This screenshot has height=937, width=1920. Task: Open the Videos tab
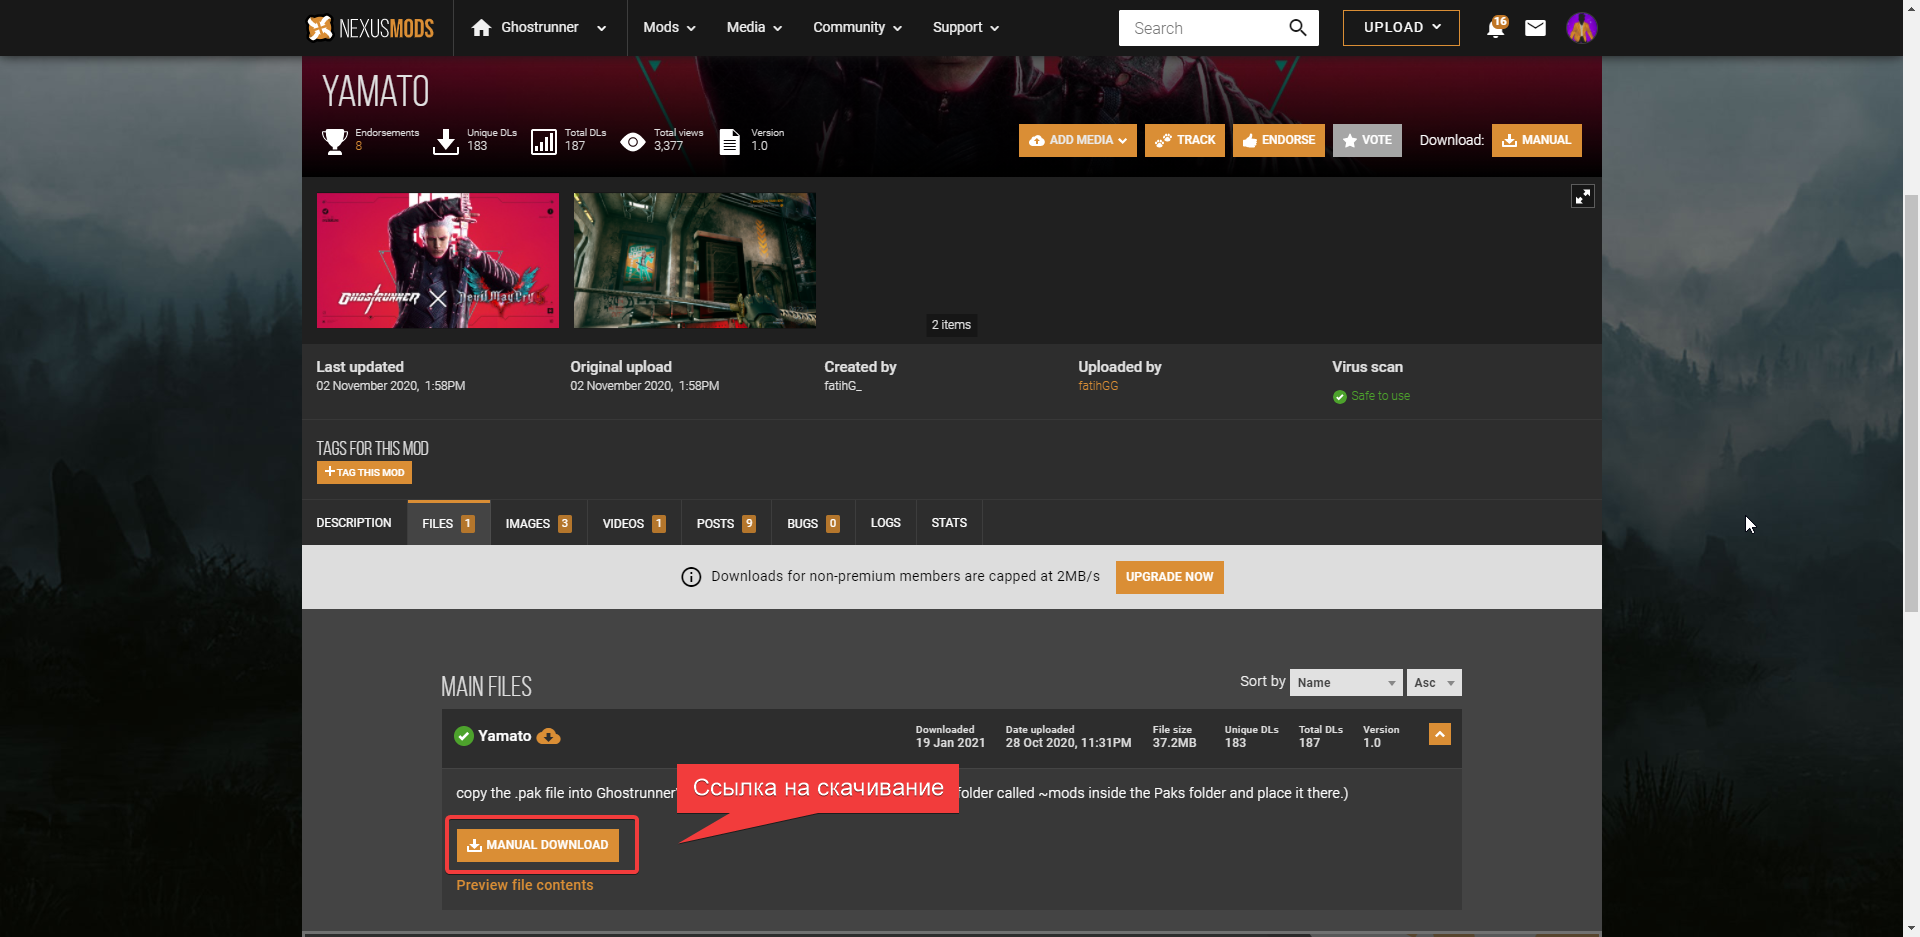634,523
